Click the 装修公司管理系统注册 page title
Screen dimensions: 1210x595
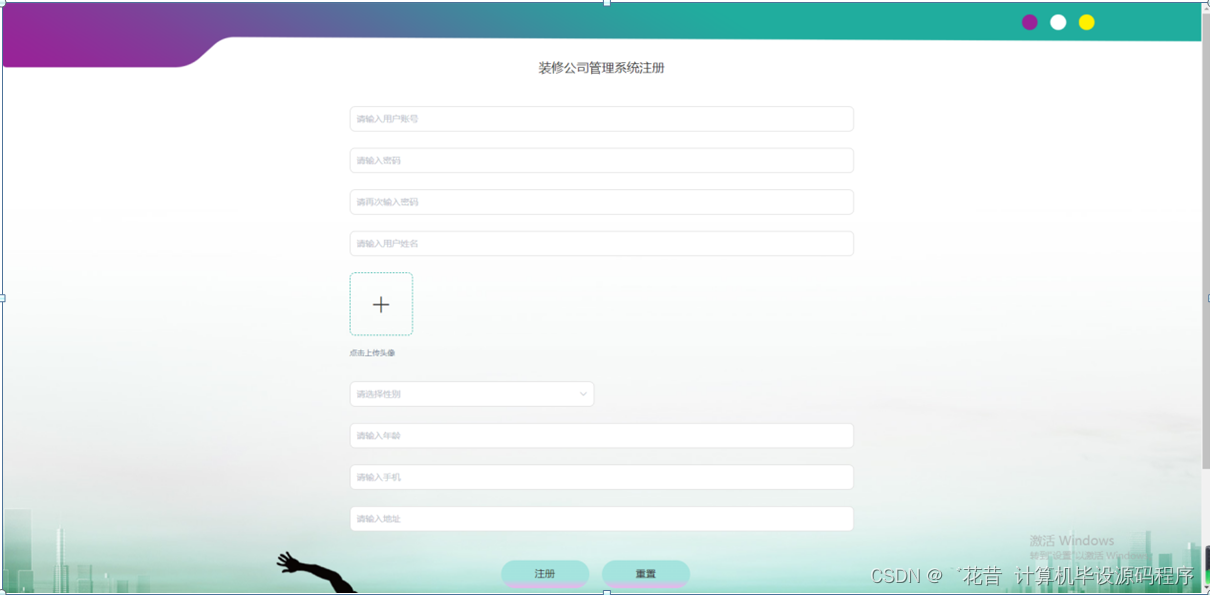coord(600,67)
